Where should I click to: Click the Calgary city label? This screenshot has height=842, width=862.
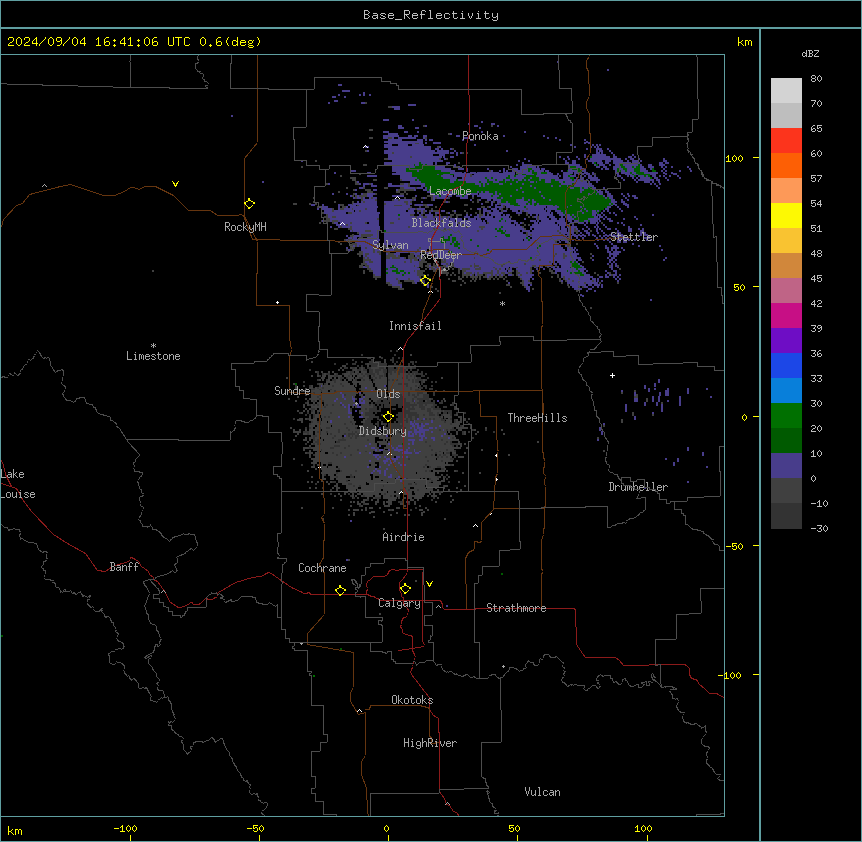click(399, 603)
